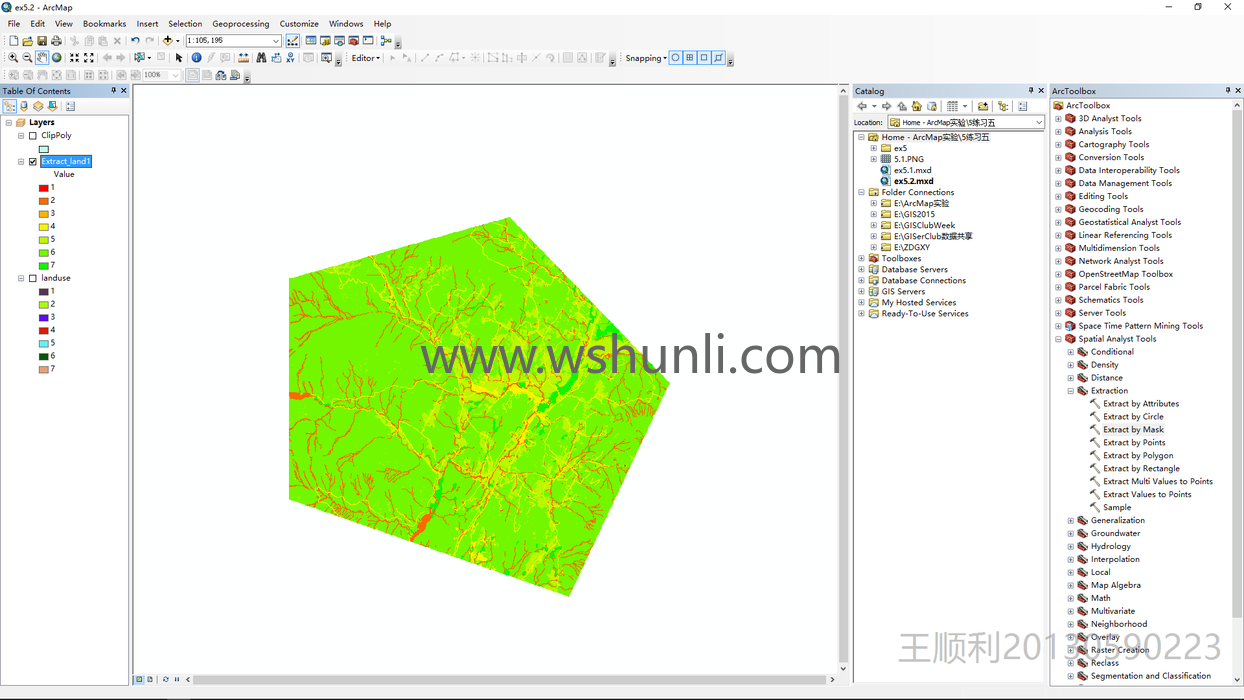Open the Snapping dropdown menu
Screen dimensions: 1244x700
click(x=646, y=58)
